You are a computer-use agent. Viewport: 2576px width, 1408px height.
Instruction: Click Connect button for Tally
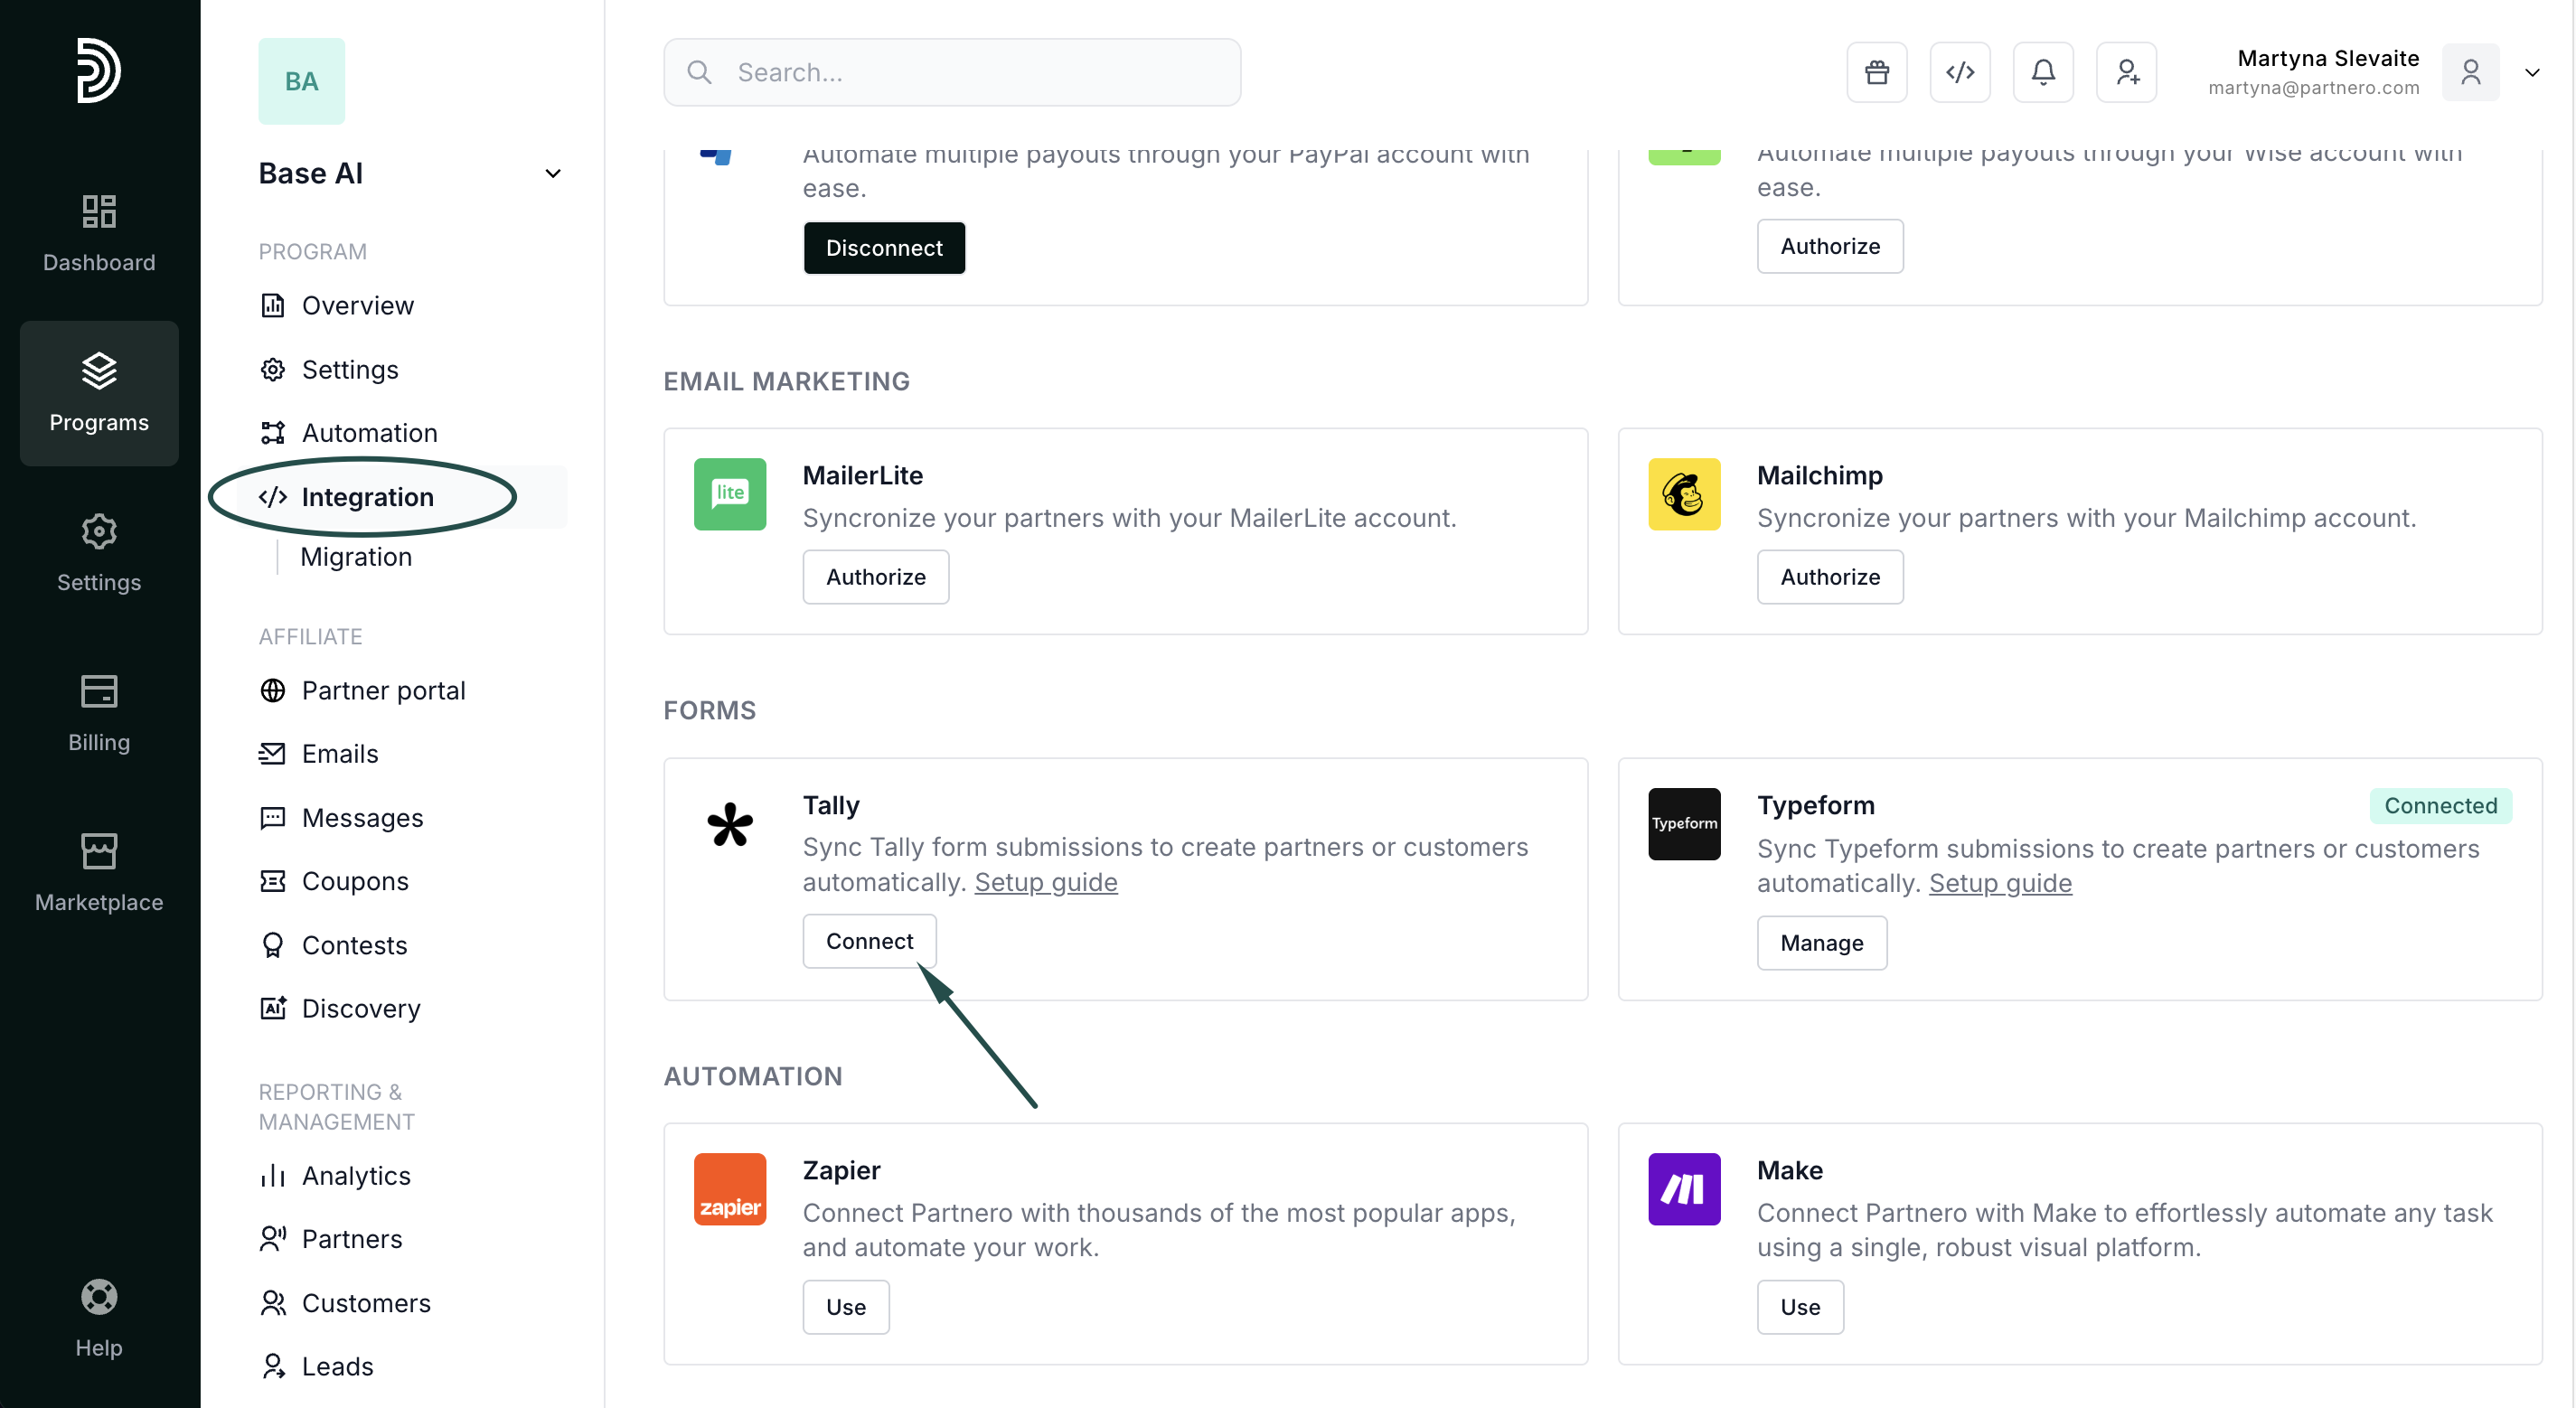(x=868, y=940)
